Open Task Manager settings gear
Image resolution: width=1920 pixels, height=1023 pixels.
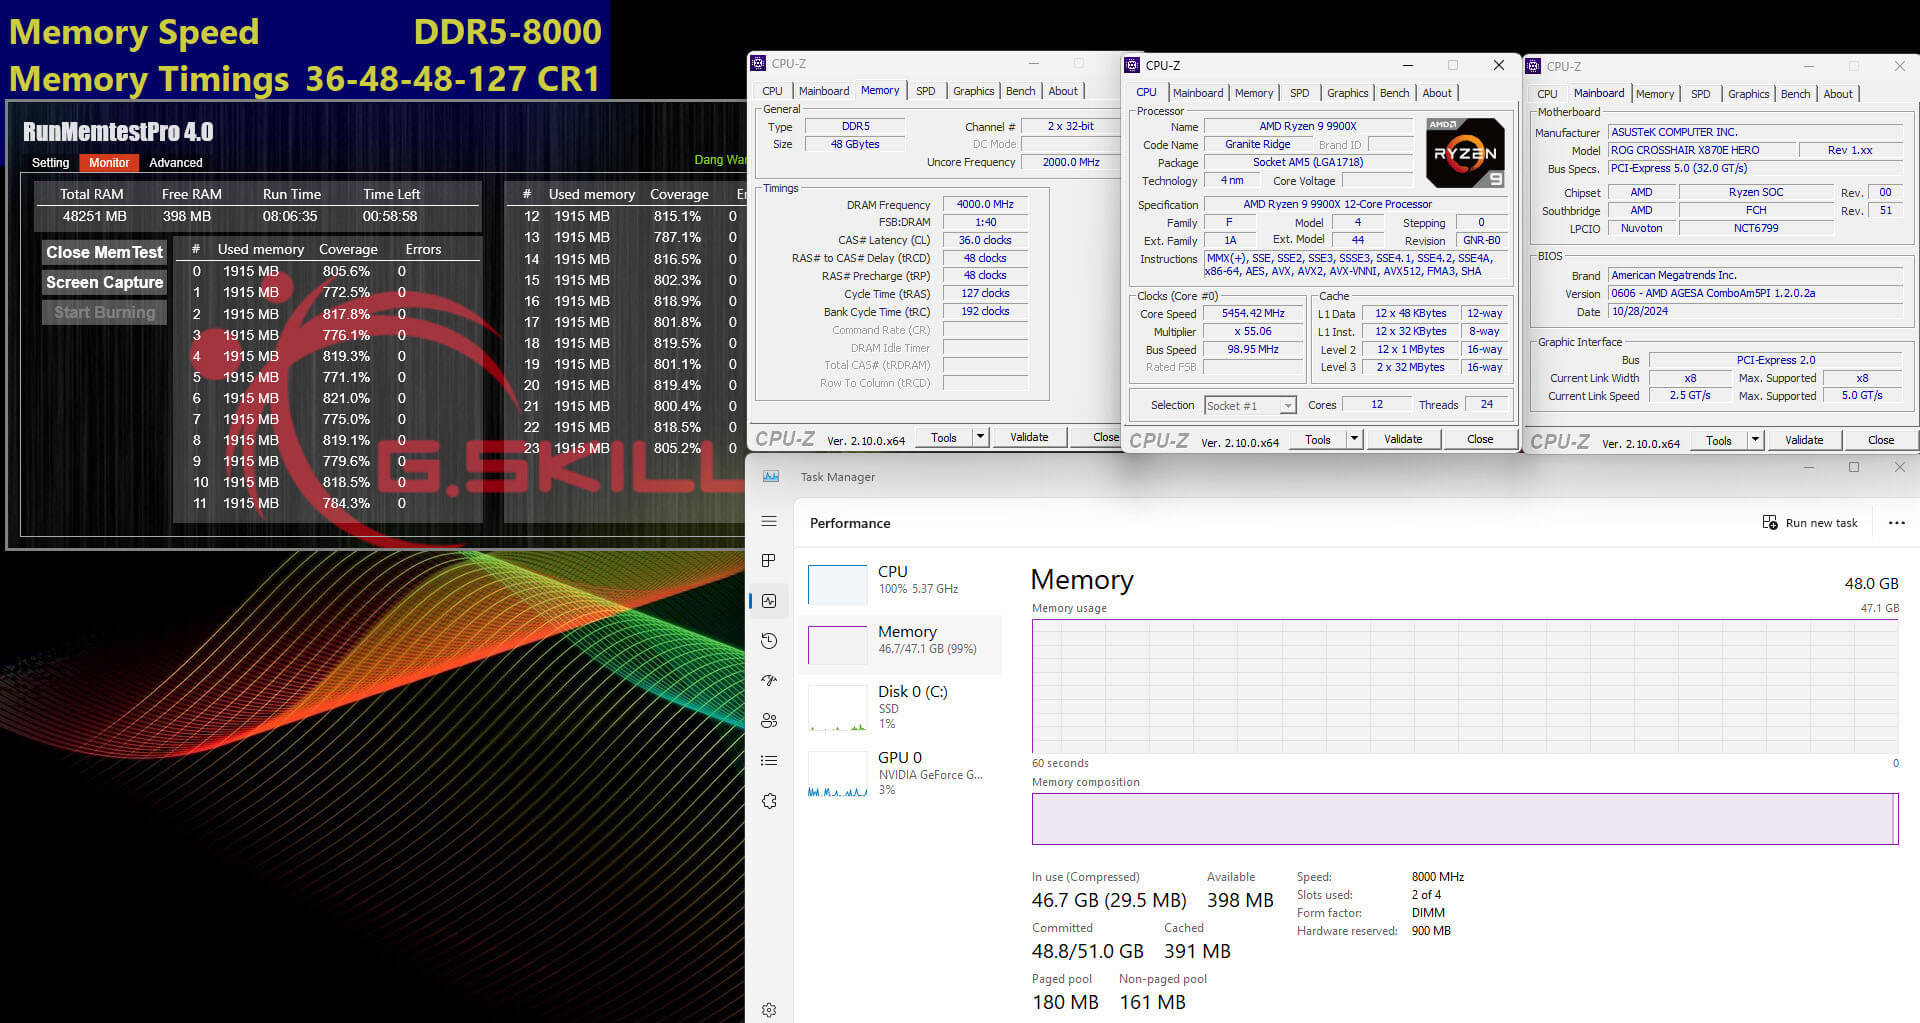[x=769, y=1010]
